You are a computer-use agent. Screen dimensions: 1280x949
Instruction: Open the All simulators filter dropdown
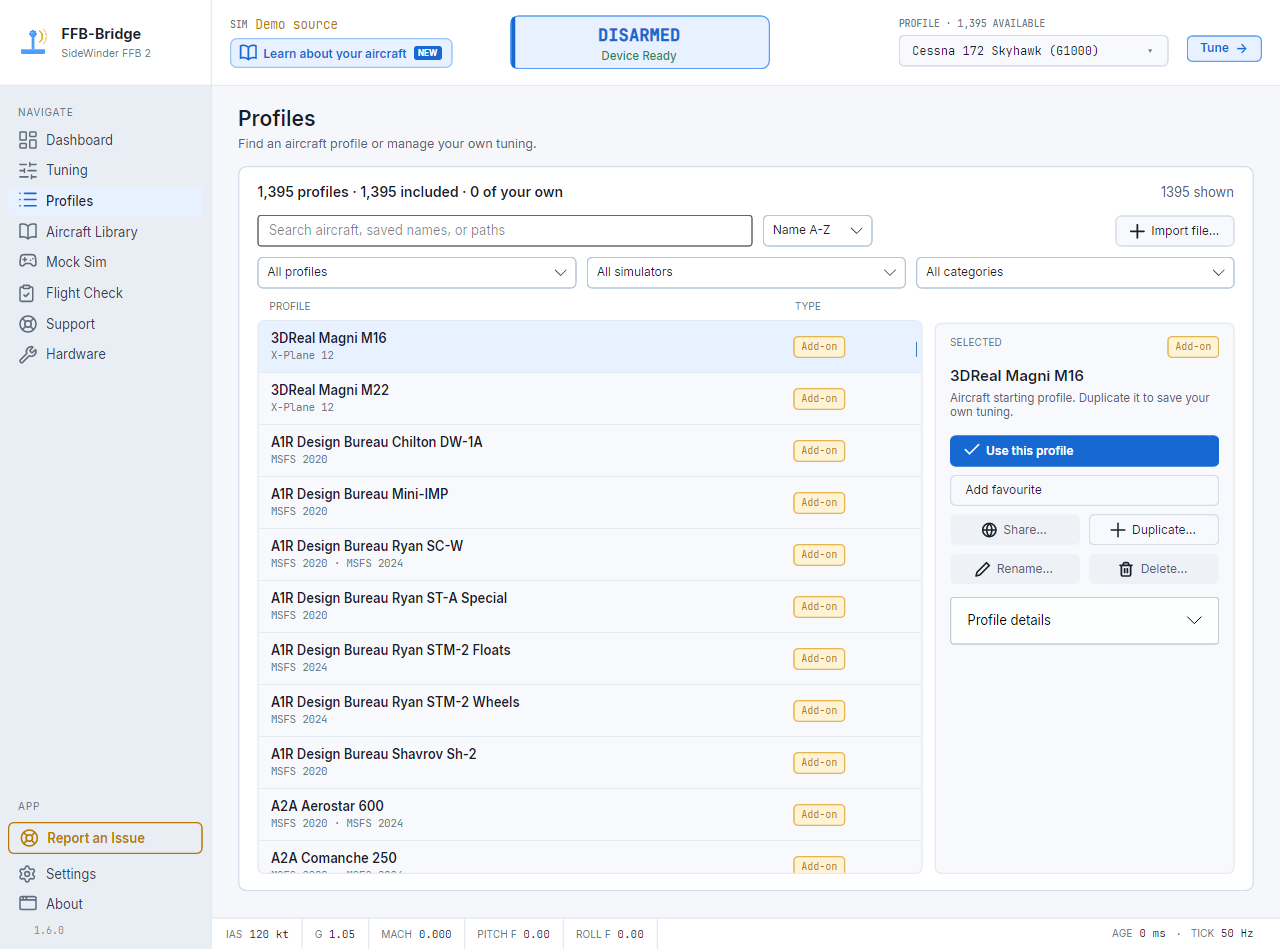746,272
